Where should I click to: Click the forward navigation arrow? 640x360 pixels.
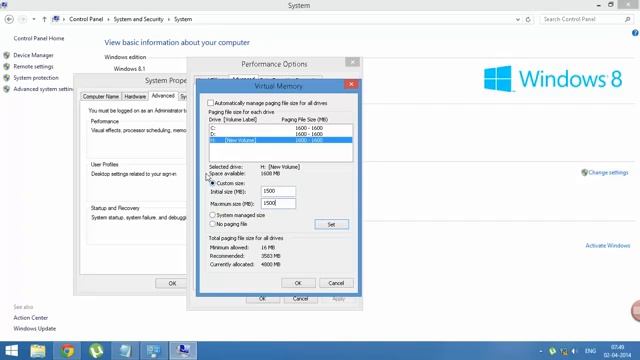click(22, 19)
